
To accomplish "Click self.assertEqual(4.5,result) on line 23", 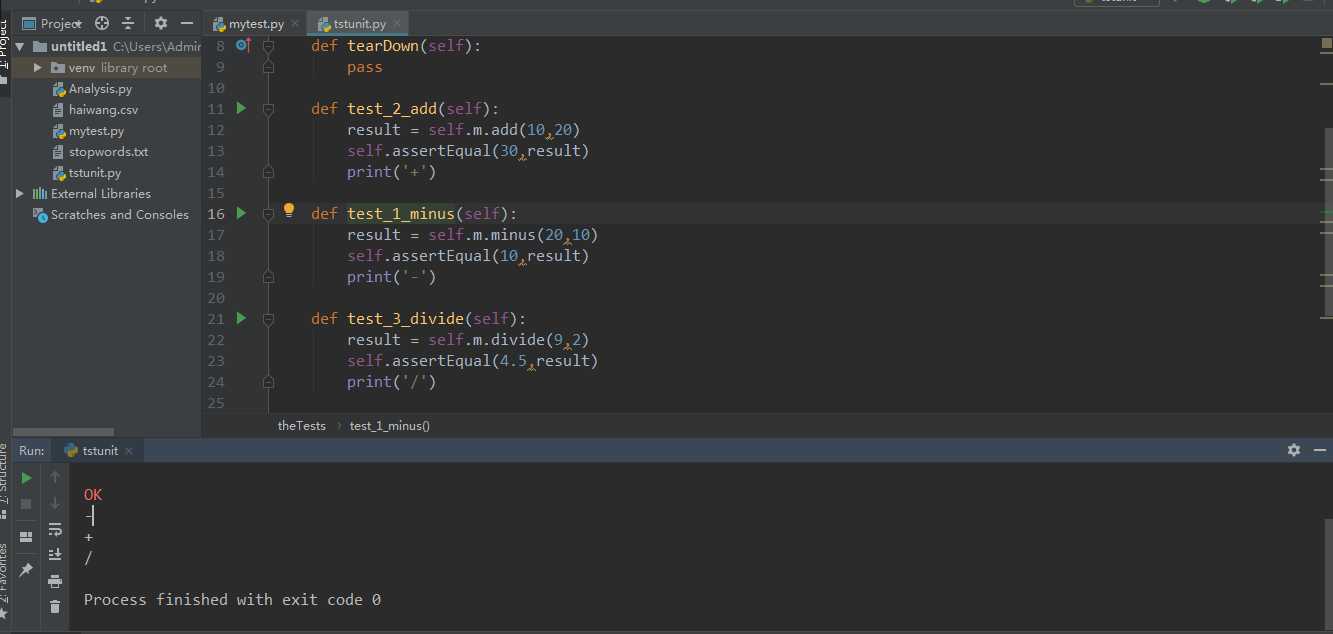I will click(472, 361).
